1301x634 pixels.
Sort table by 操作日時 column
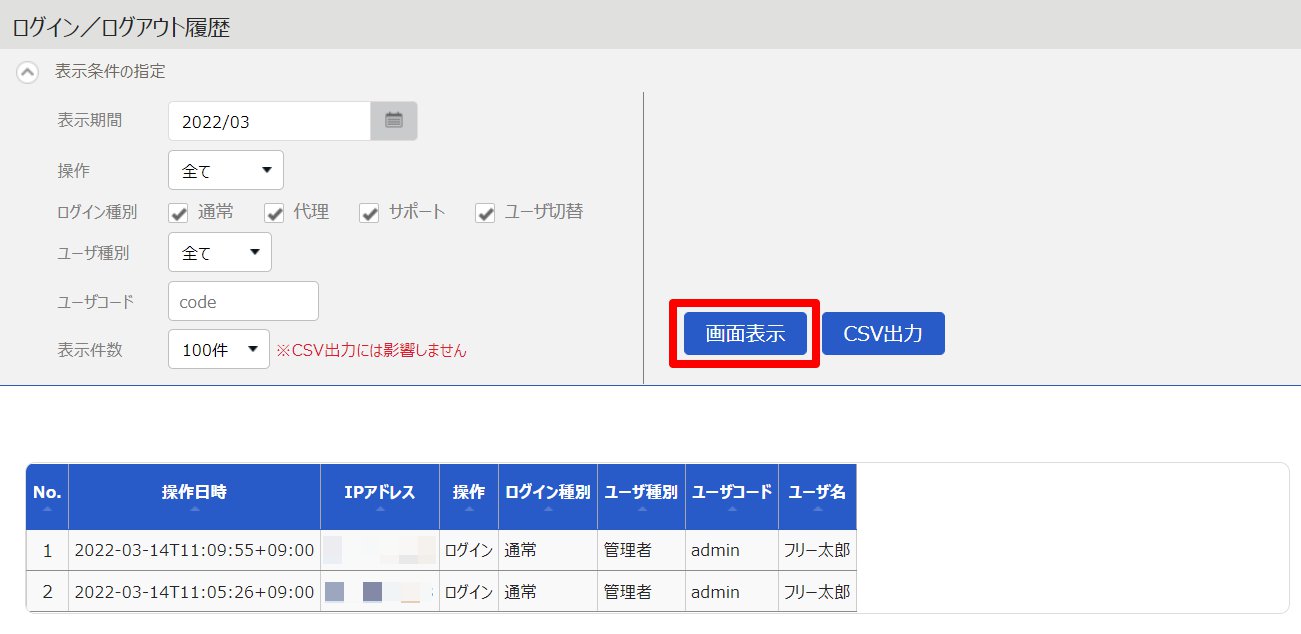[x=194, y=496]
